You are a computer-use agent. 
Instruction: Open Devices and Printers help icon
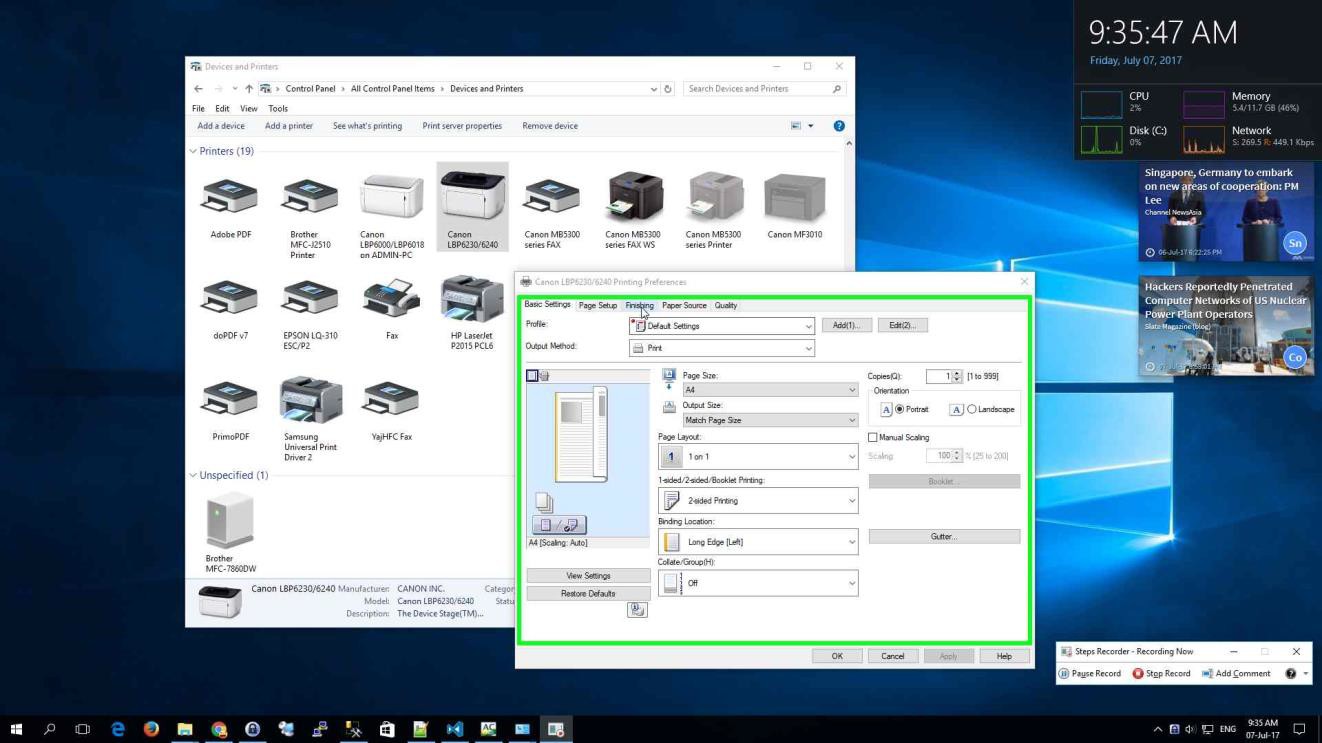pyautogui.click(x=839, y=126)
